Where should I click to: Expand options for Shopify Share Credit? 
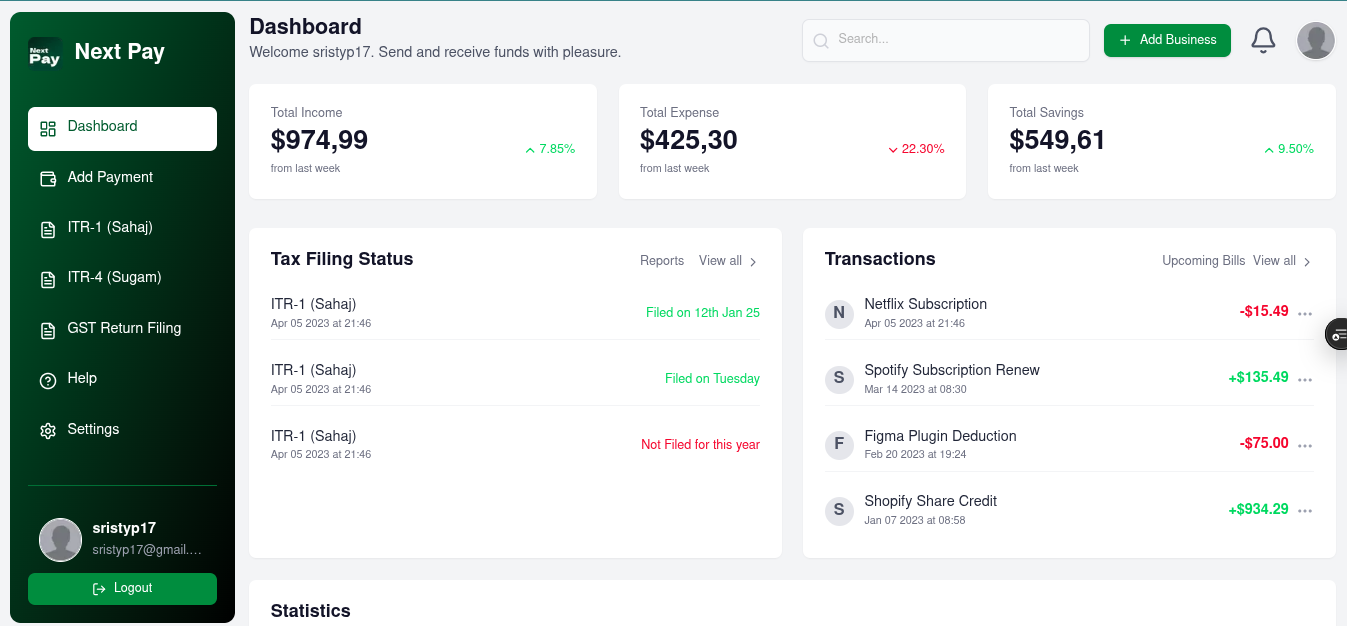point(1304,511)
